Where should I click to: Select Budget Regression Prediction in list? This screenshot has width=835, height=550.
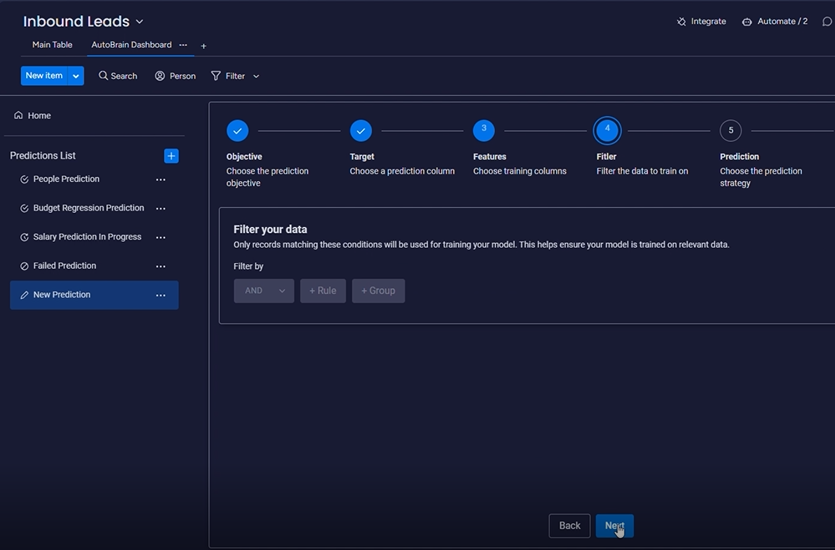(x=88, y=208)
